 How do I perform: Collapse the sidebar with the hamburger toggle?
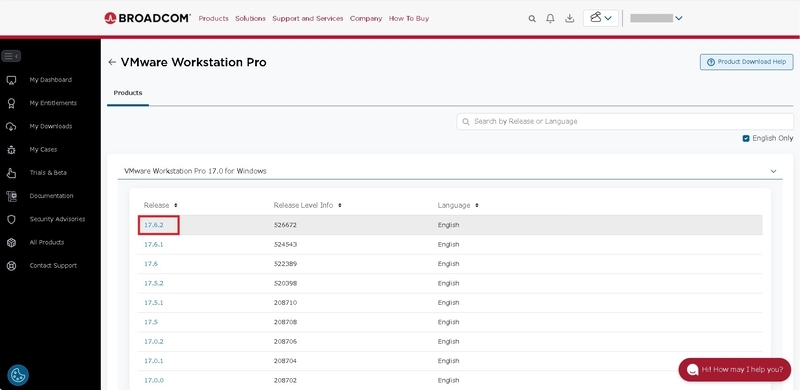[x=11, y=56]
